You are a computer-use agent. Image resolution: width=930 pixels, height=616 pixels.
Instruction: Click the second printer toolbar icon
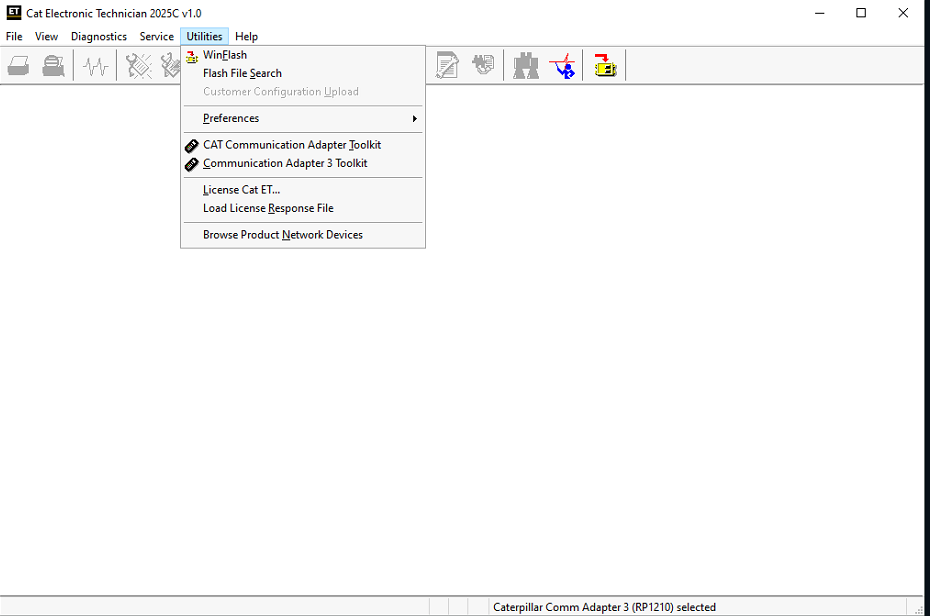(x=53, y=65)
